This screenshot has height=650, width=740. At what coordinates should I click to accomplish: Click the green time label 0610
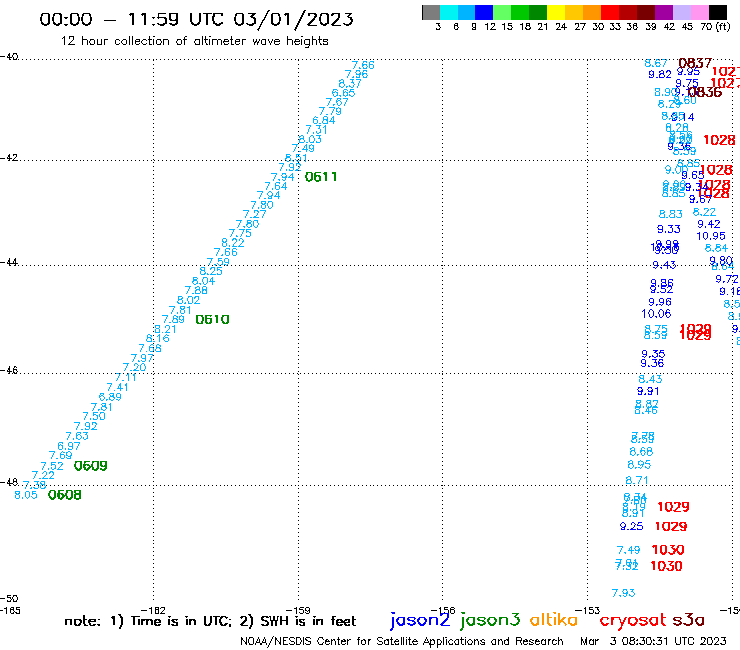(212, 320)
